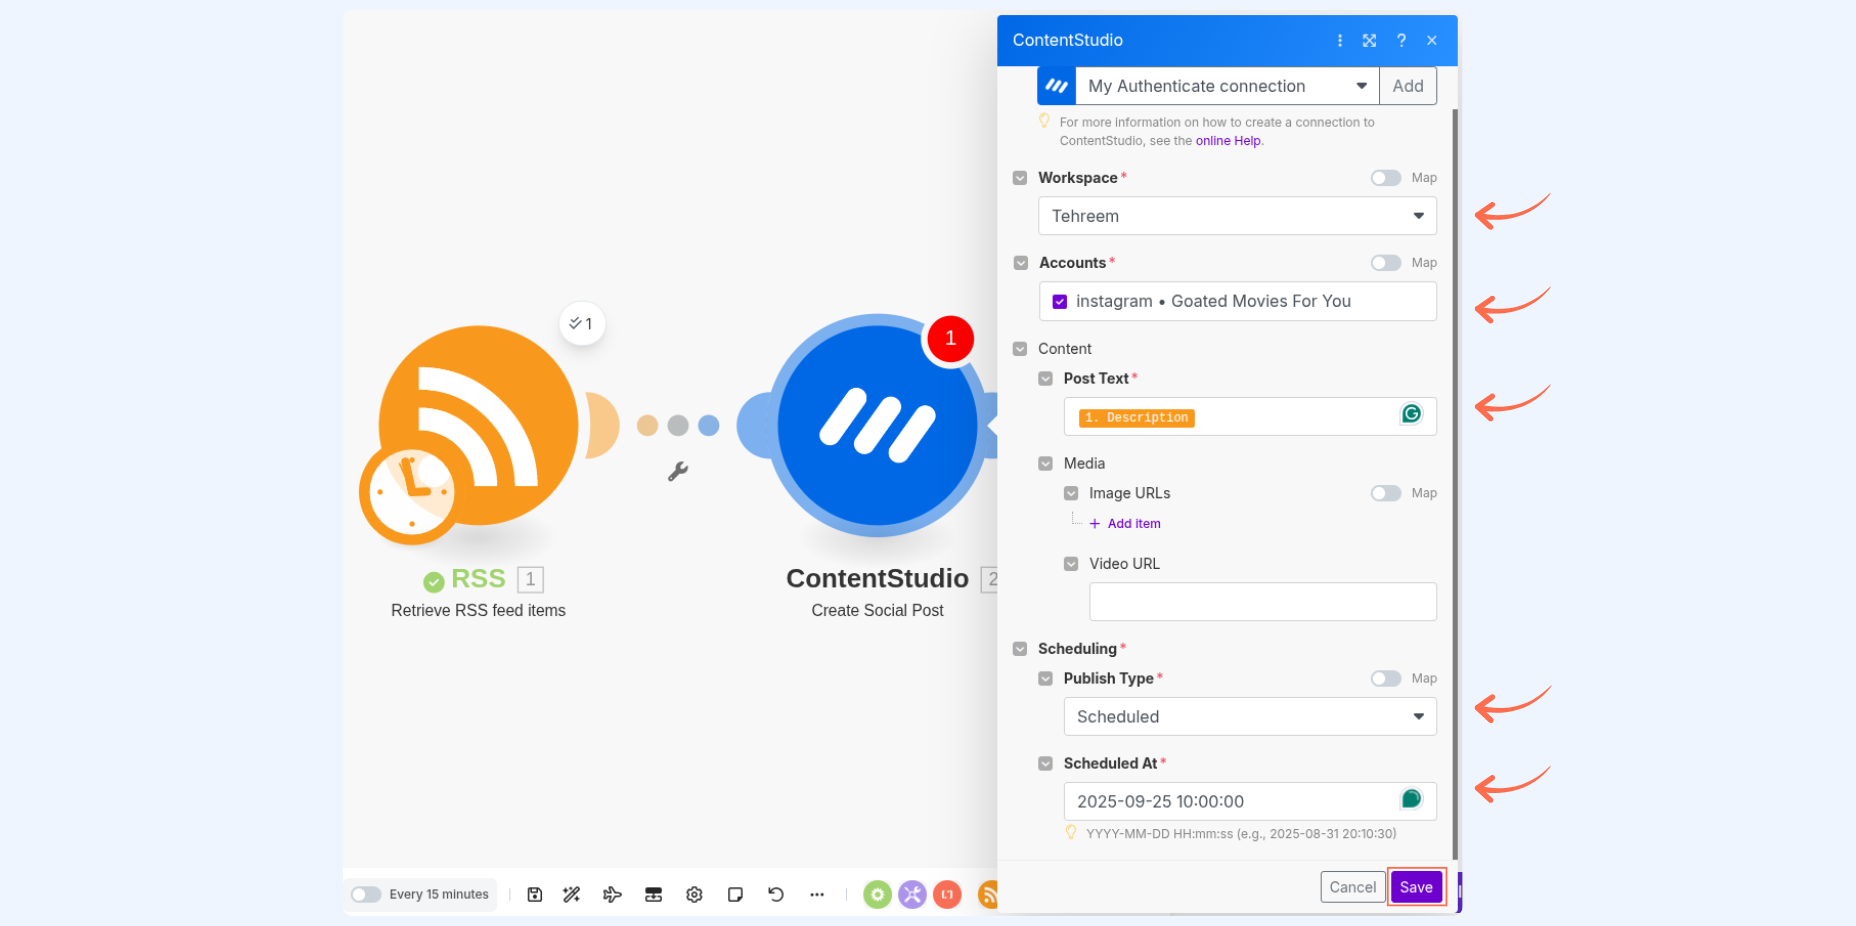Click the Cancel button
The image size is (1856, 926).
(x=1352, y=887)
